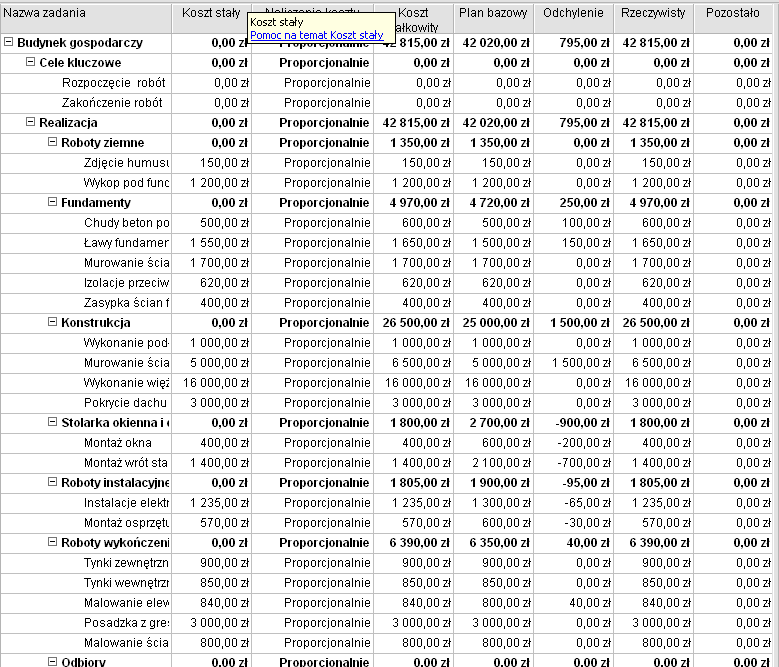Select the Pozostało column header
The width and height of the screenshot is (779, 667).
pos(733,19)
